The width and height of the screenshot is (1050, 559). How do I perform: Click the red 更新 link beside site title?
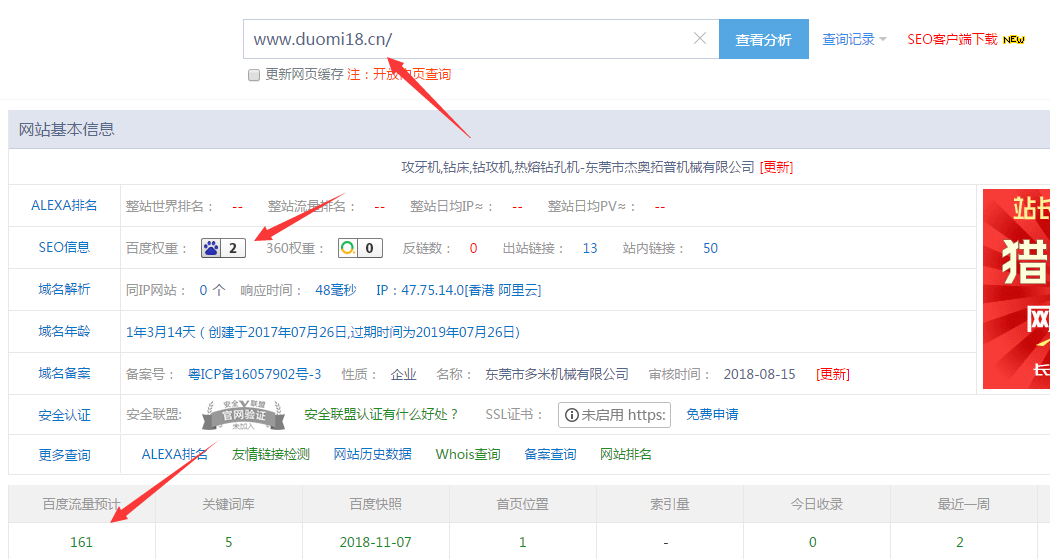(776, 167)
